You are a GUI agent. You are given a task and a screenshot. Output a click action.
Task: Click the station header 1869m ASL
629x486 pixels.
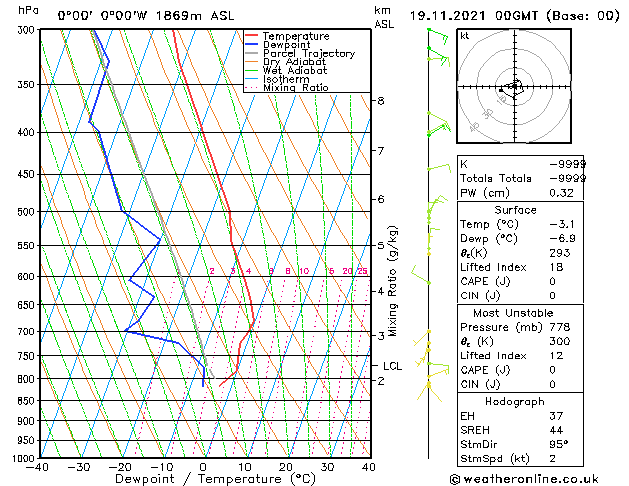coord(195,16)
